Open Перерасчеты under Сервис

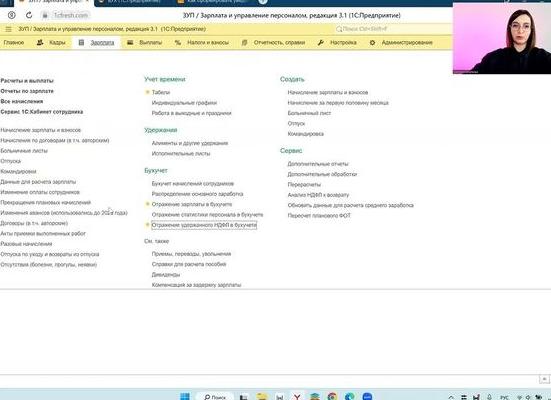304,185
